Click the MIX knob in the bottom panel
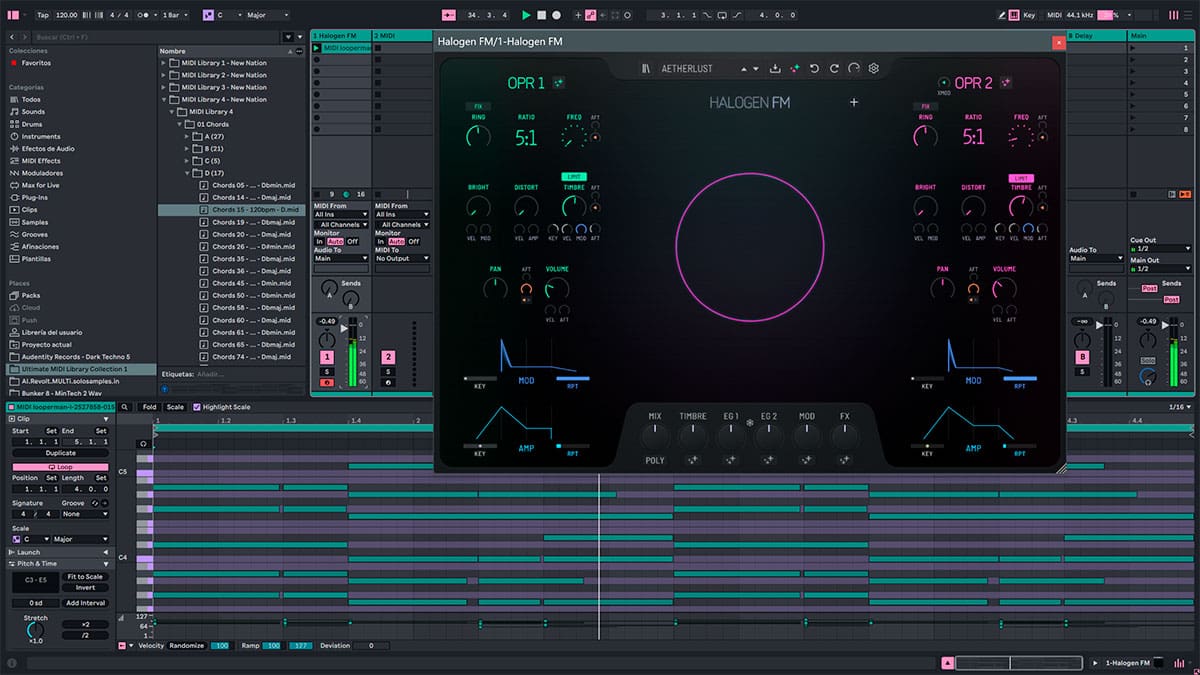Image resolution: width=1200 pixels, height=675 pixels. pos(654,435)
